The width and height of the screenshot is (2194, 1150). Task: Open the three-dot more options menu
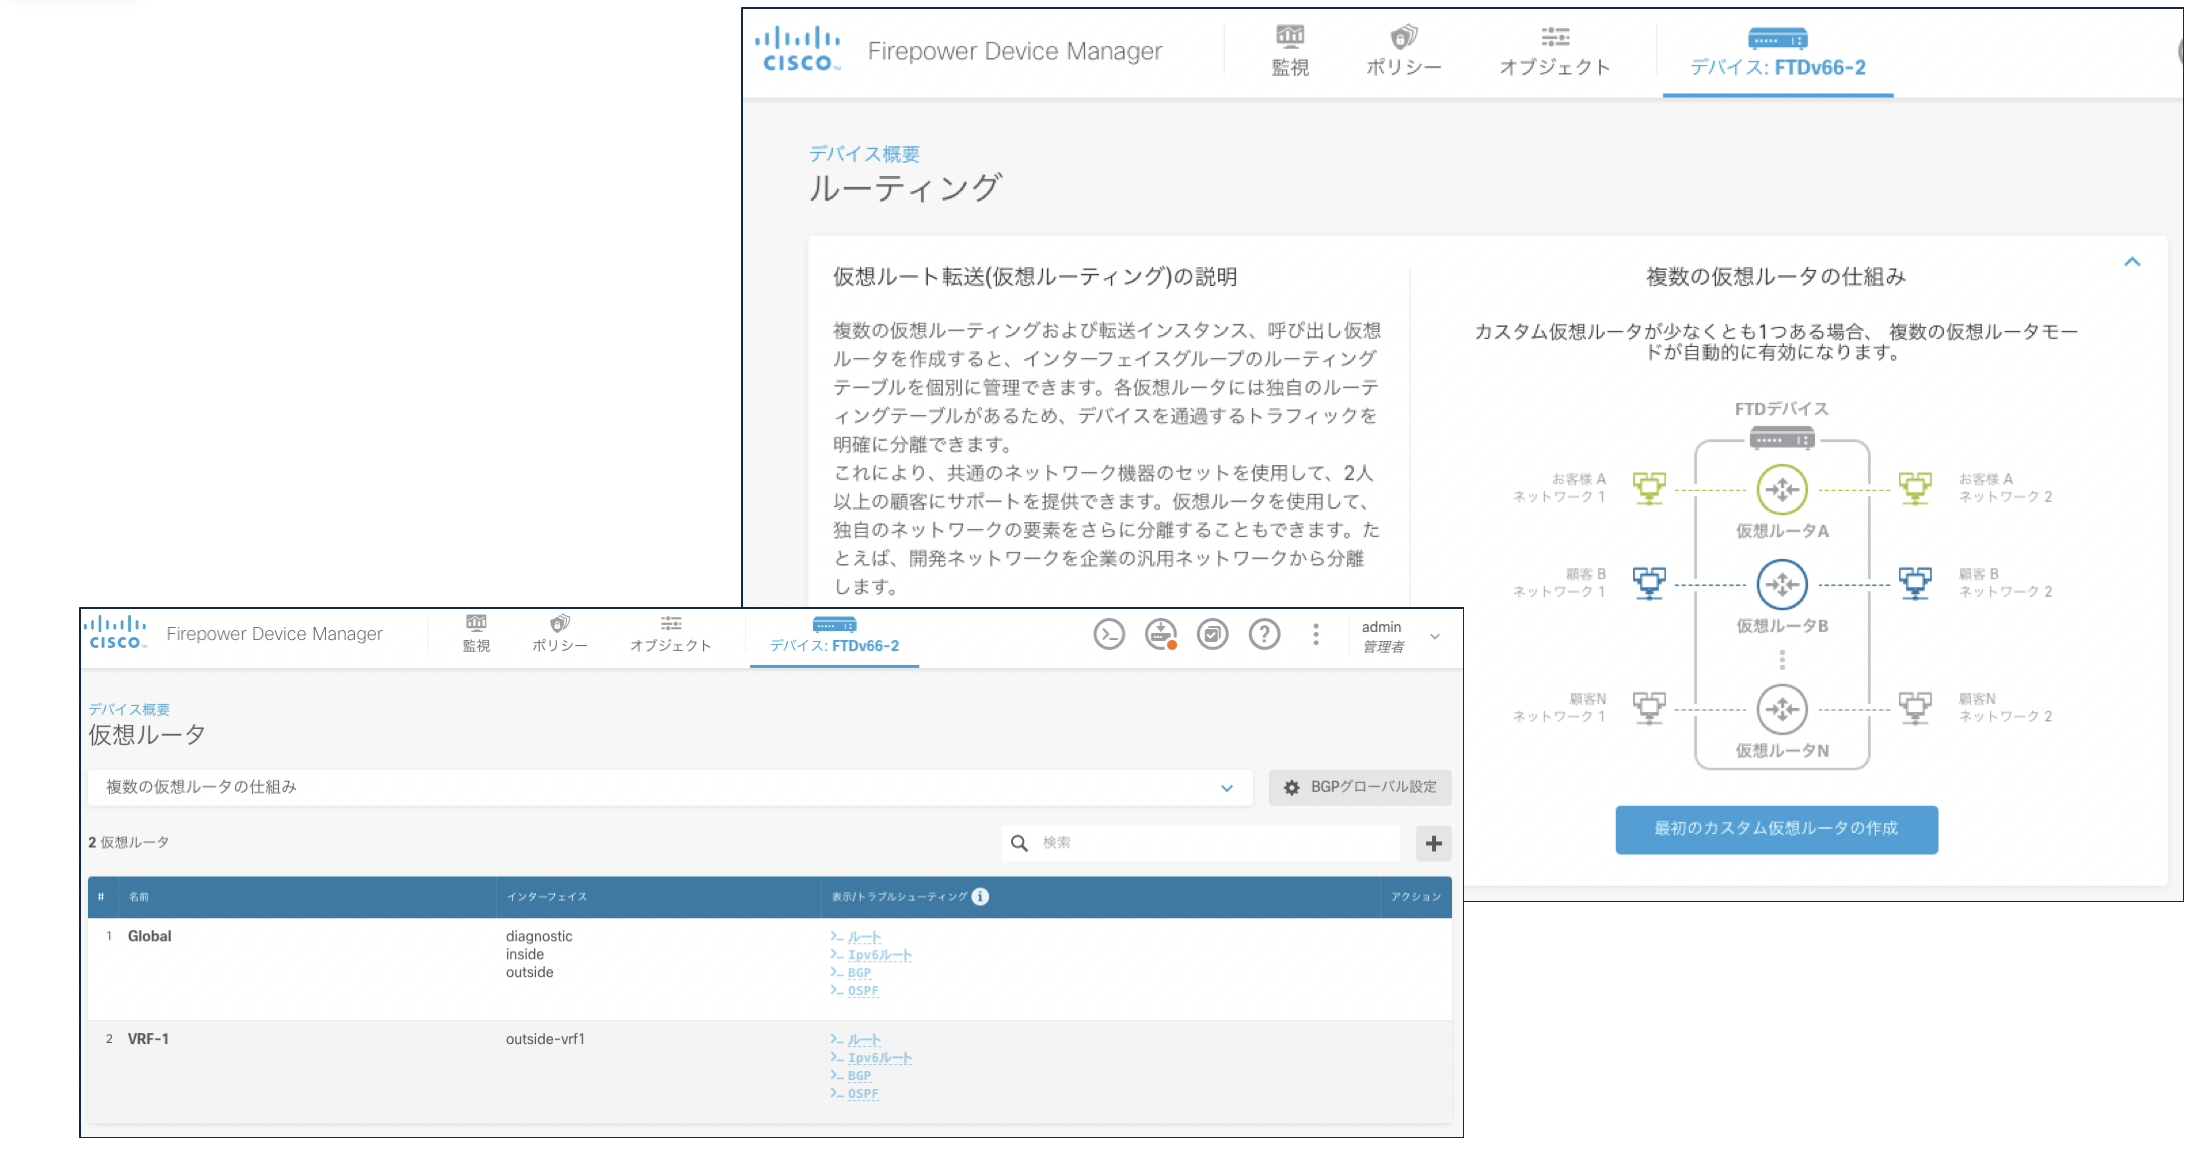pyautogui.click(x=1316, y=634)
